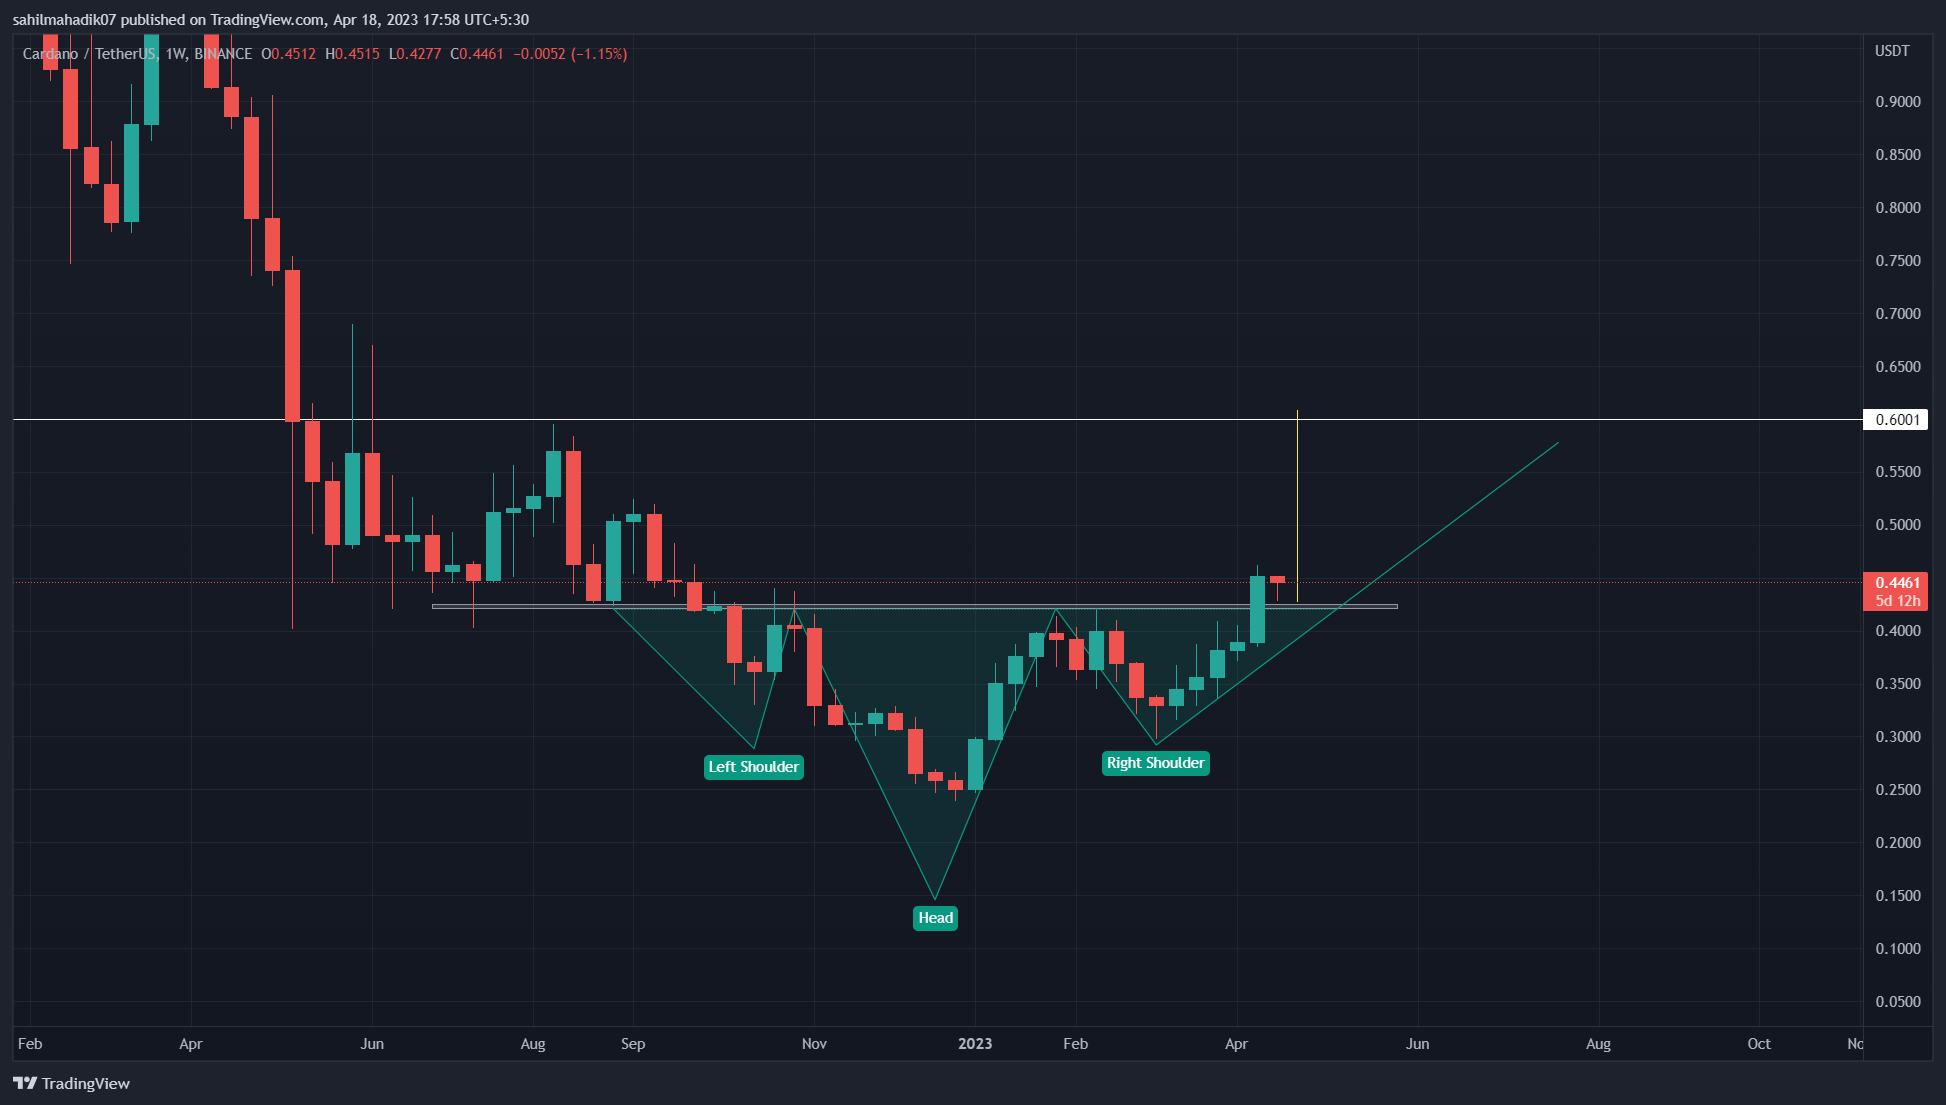Select the Right Shoulder pattern label
The width and height of the screenshot is (1946, 1105).
[1155, 763]
